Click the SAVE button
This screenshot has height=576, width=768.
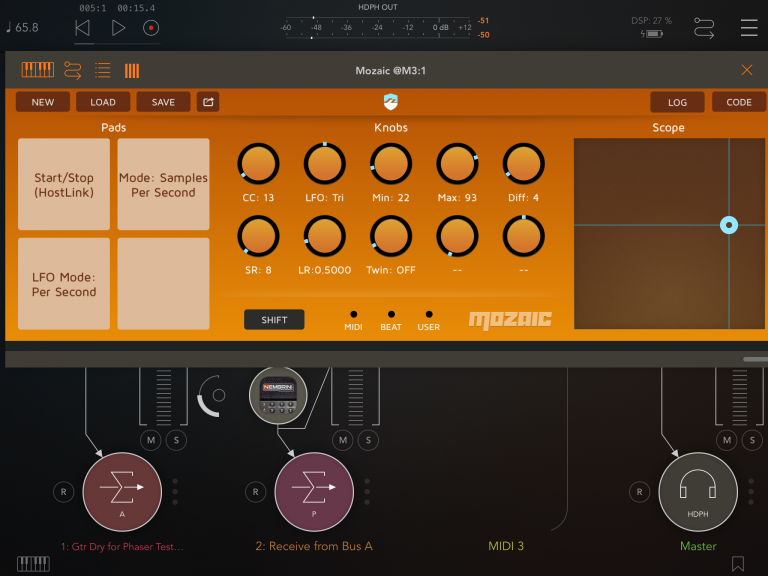pos(163,102)
